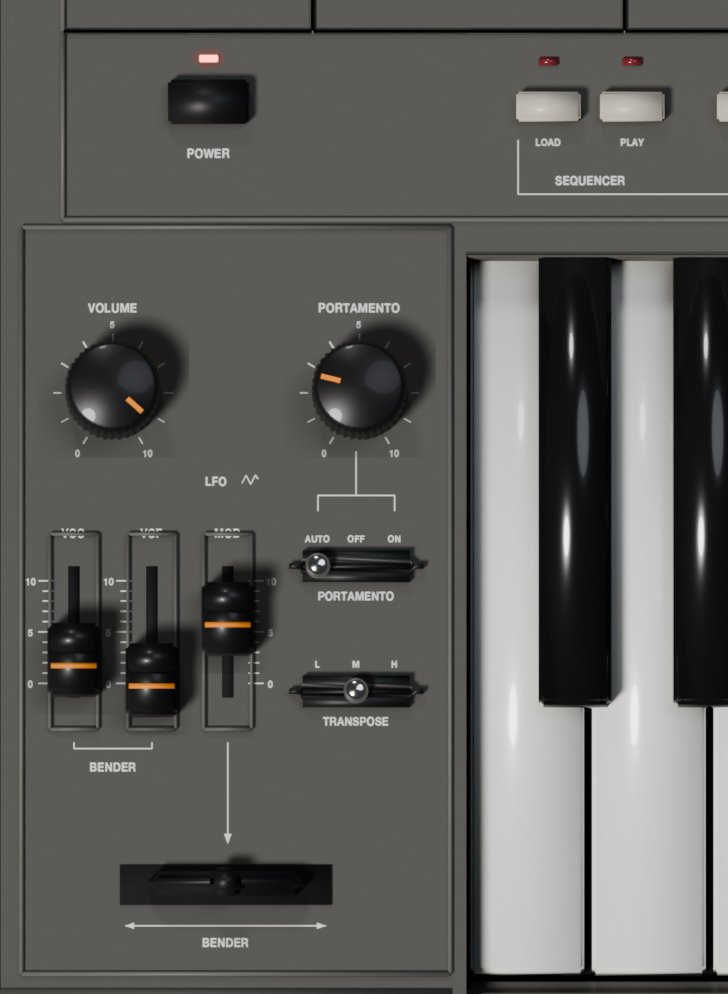The width and height of the screenshot is (728, 994).
Task: Click the red LED above Load
Action: 549,61
